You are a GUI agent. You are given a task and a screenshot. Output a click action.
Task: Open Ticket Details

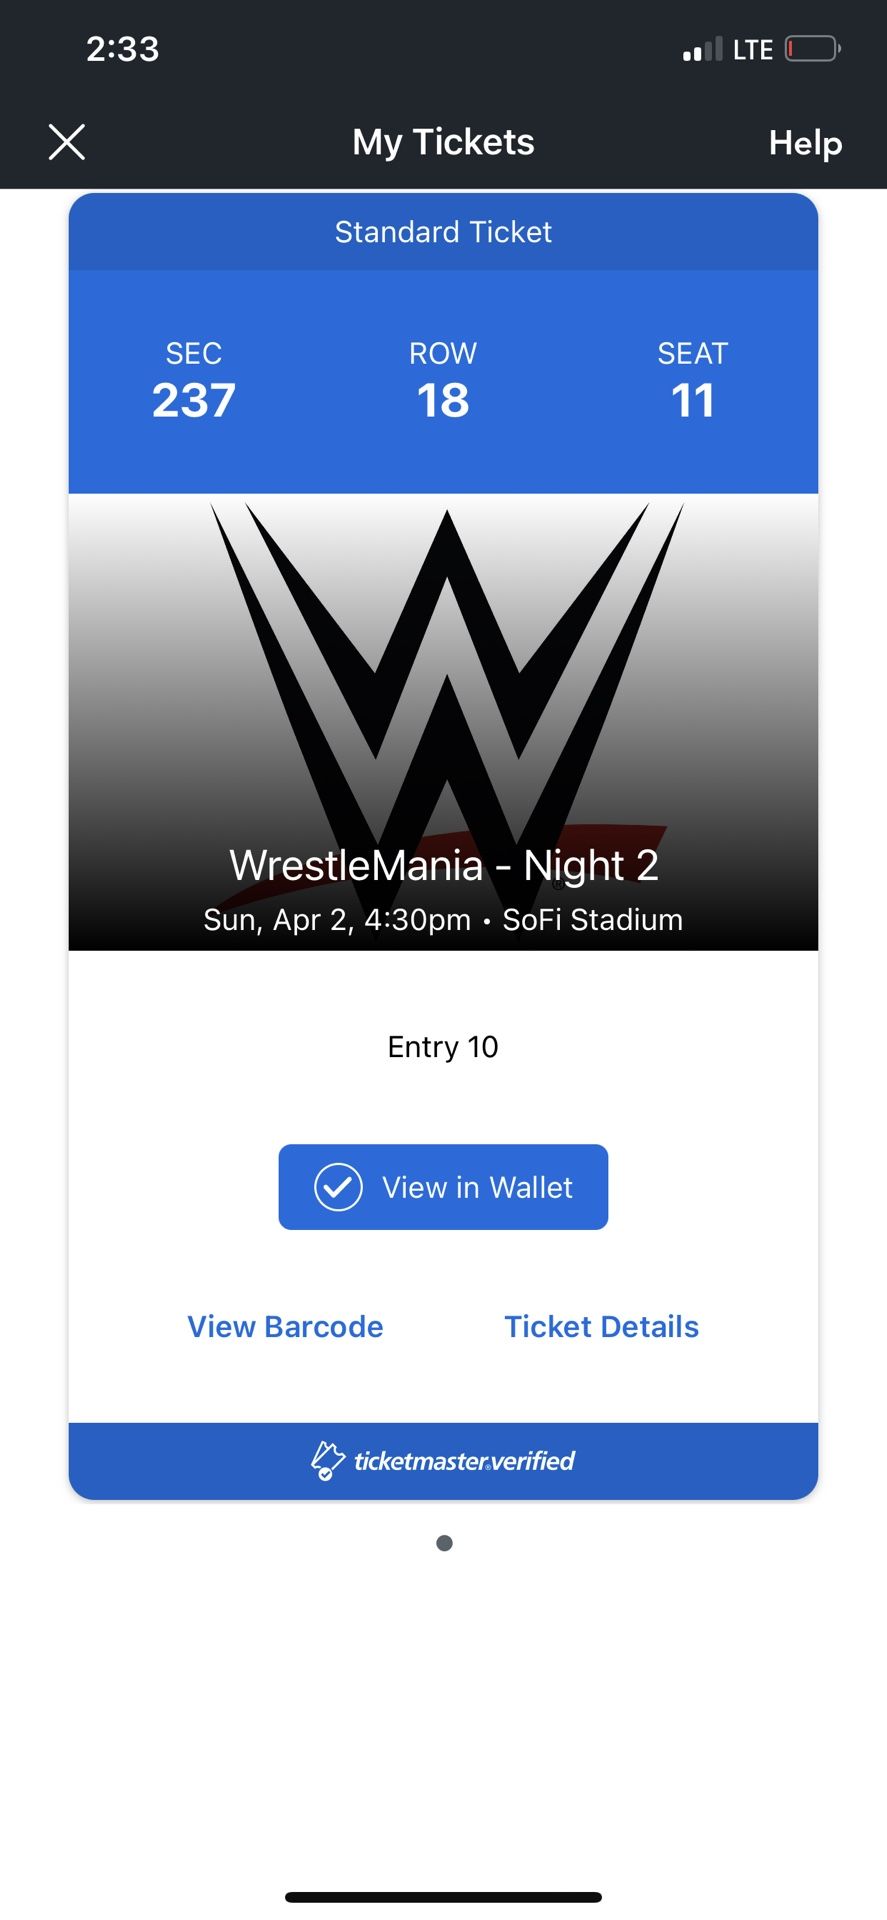pyautogui.click(x=601, y=1326)
